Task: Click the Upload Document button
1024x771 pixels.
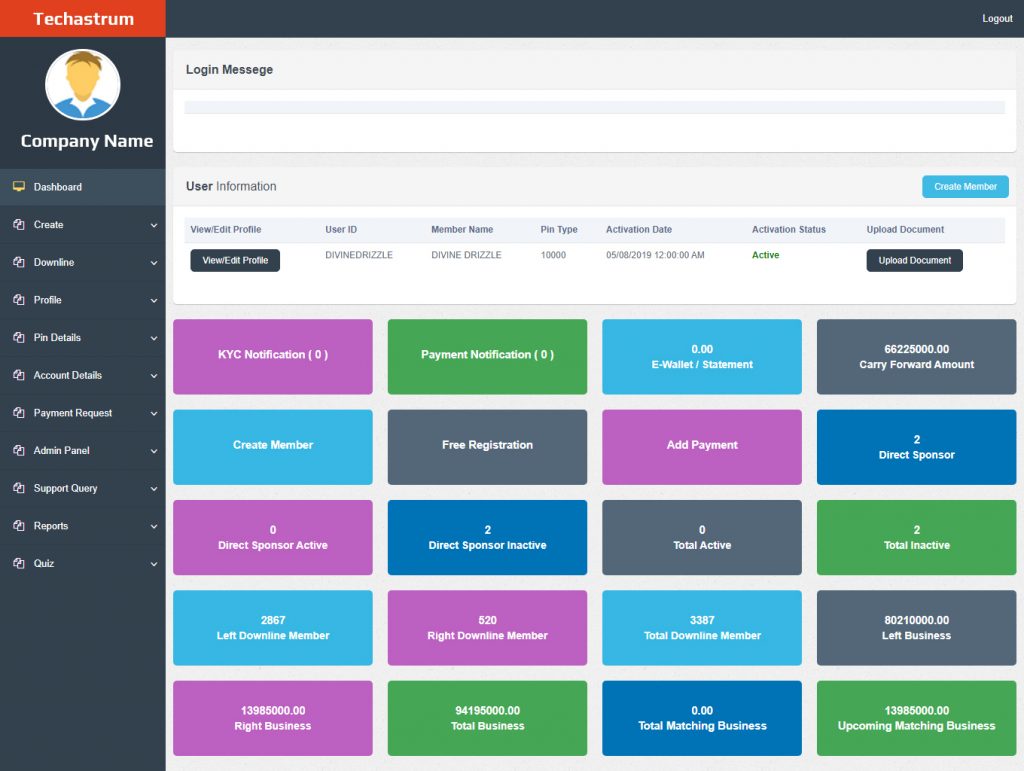Action: coord(914,261)
